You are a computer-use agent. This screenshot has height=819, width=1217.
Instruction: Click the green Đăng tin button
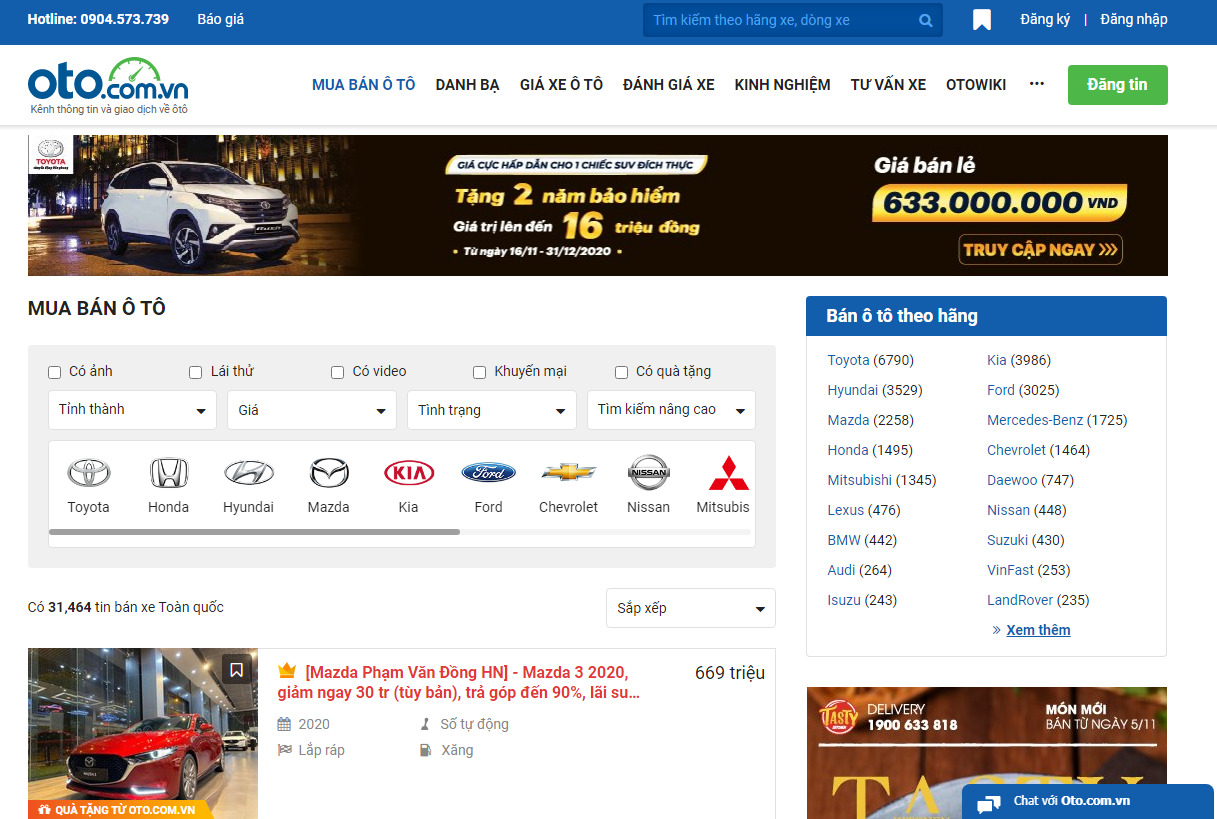tap(1118, 85)
